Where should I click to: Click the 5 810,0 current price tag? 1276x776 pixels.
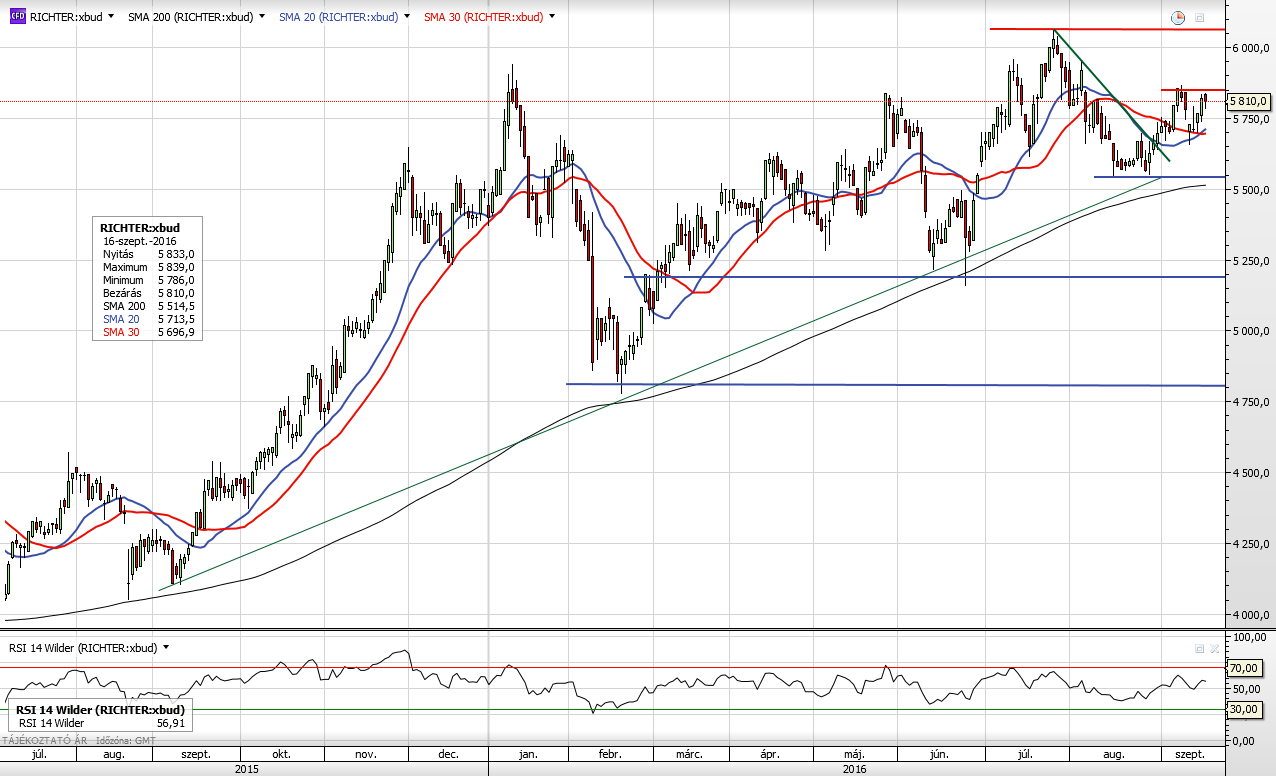click(1249, 101)
